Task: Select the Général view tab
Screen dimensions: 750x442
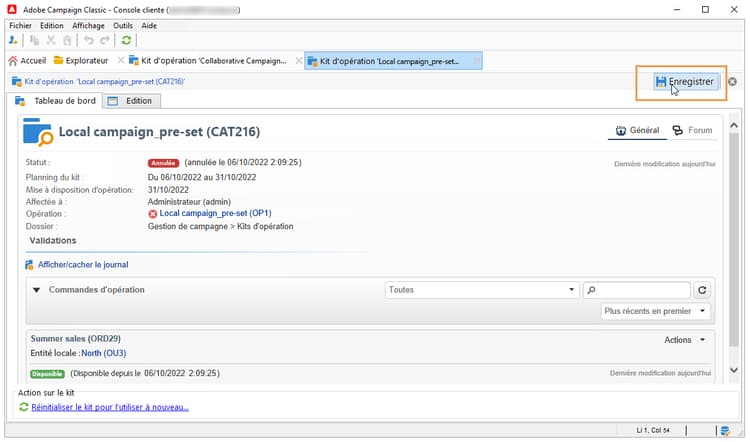Action: tap(637, 130)
